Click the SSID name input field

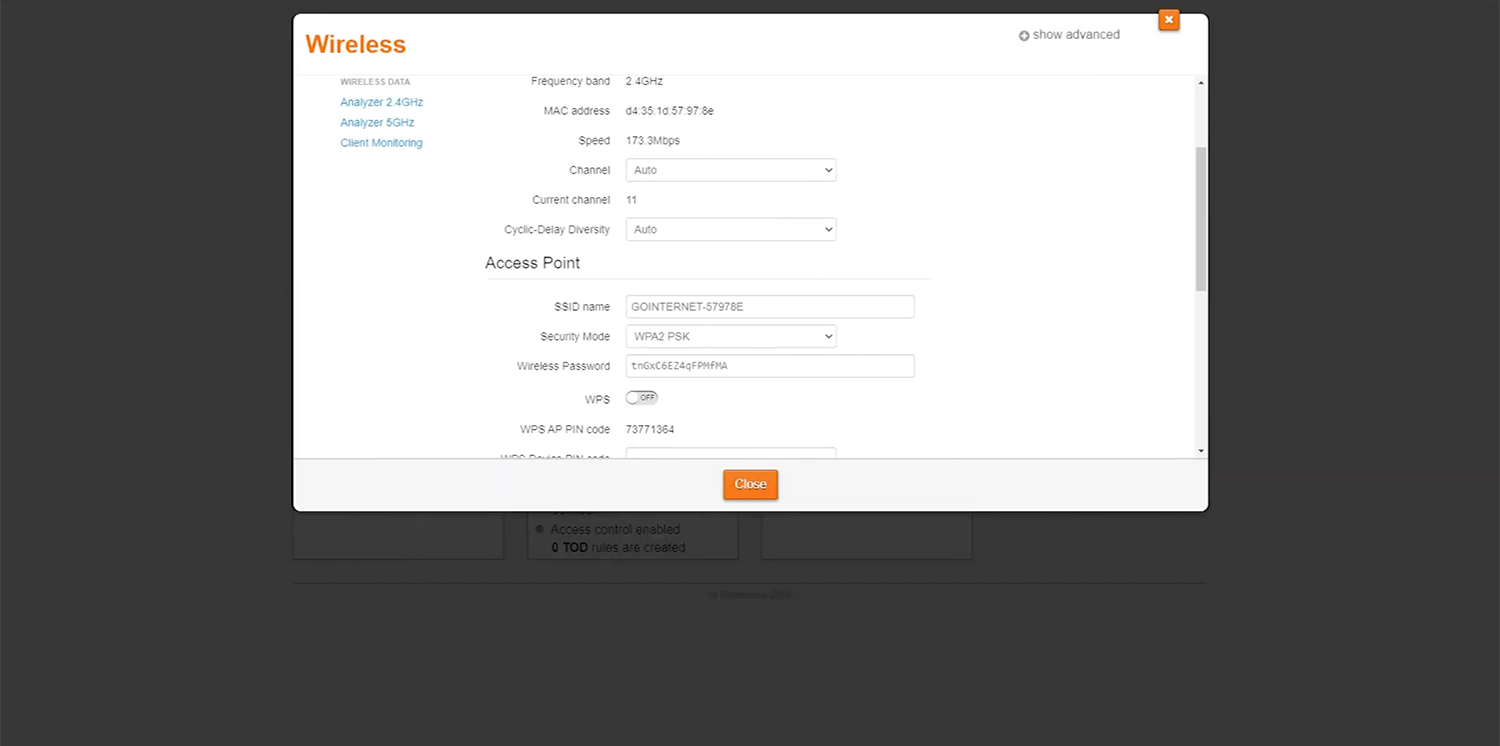tap(769, 307)
